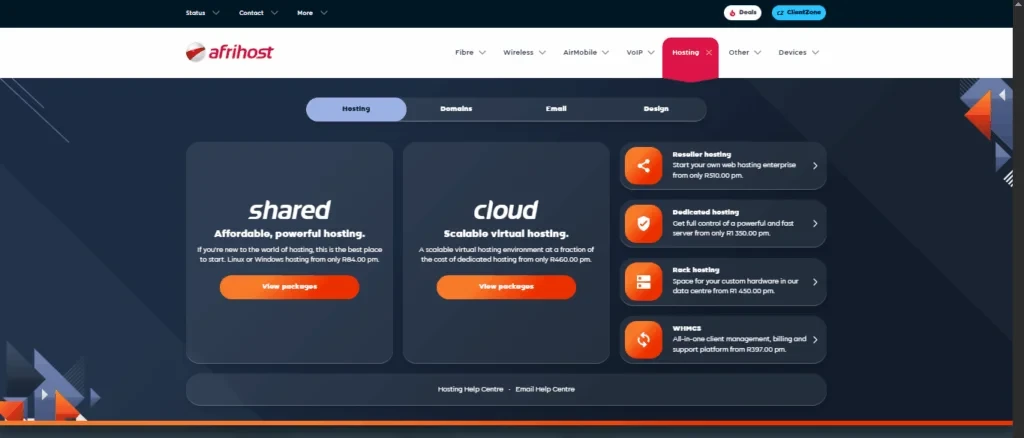Click the active Hosting nav item
Viewport: 1024px width, 438px height.
[x=690, y=58]
